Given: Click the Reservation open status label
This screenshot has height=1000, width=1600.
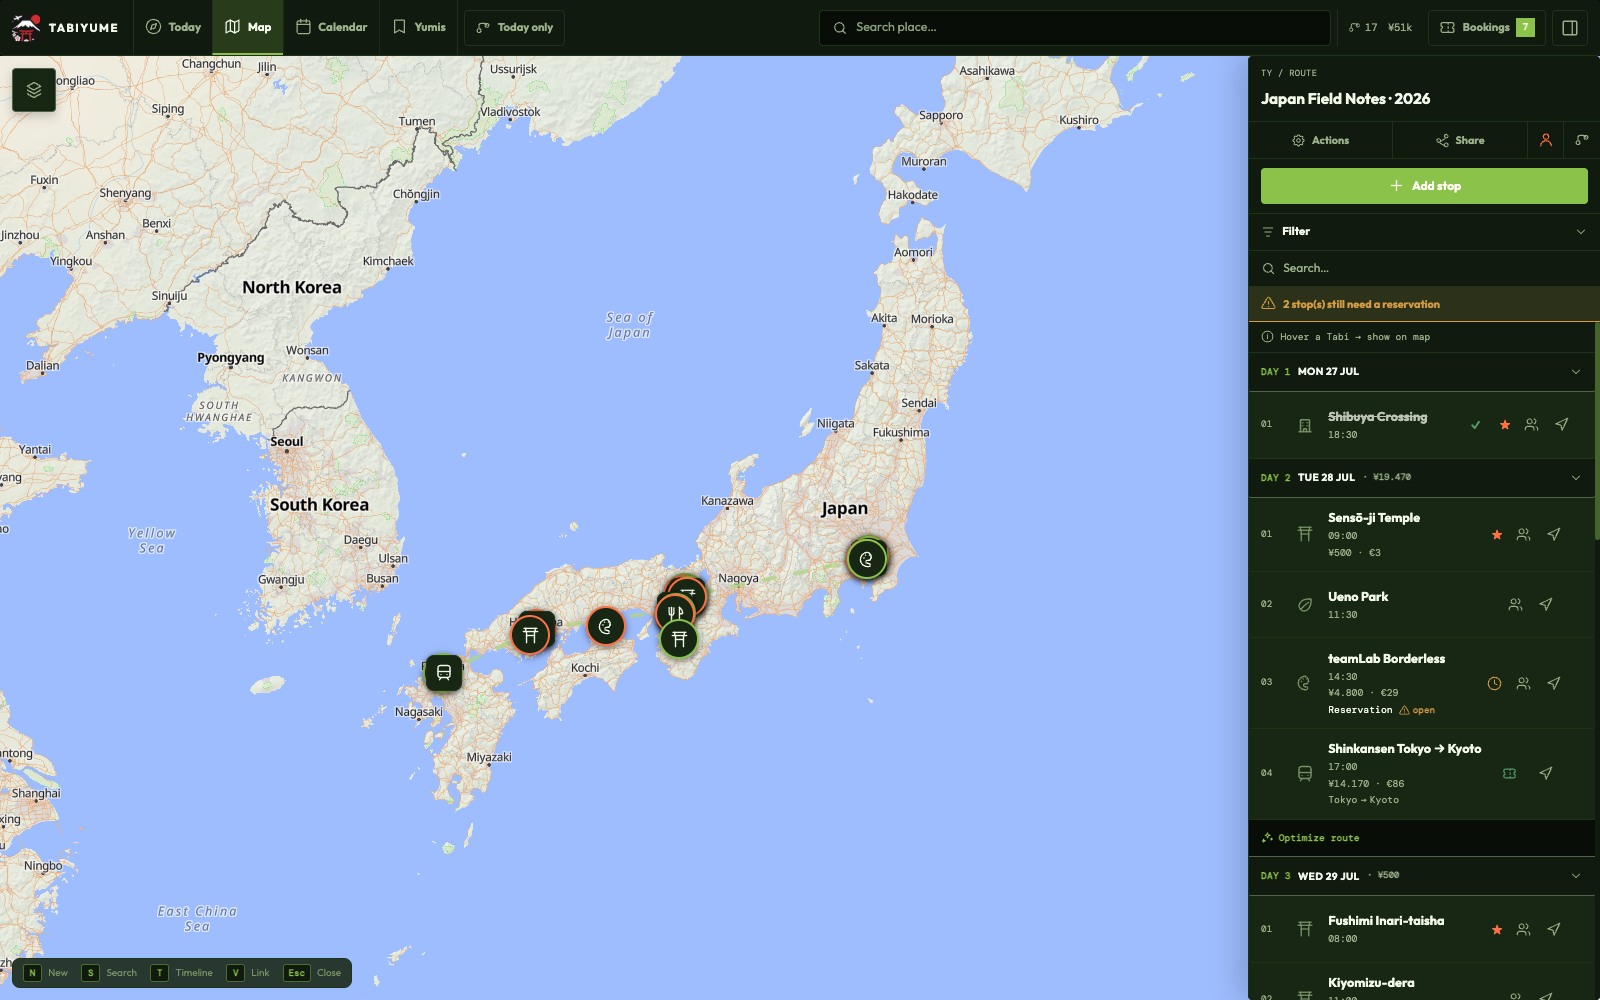Looking at the screenshot, I should [x=1381, y=710].
